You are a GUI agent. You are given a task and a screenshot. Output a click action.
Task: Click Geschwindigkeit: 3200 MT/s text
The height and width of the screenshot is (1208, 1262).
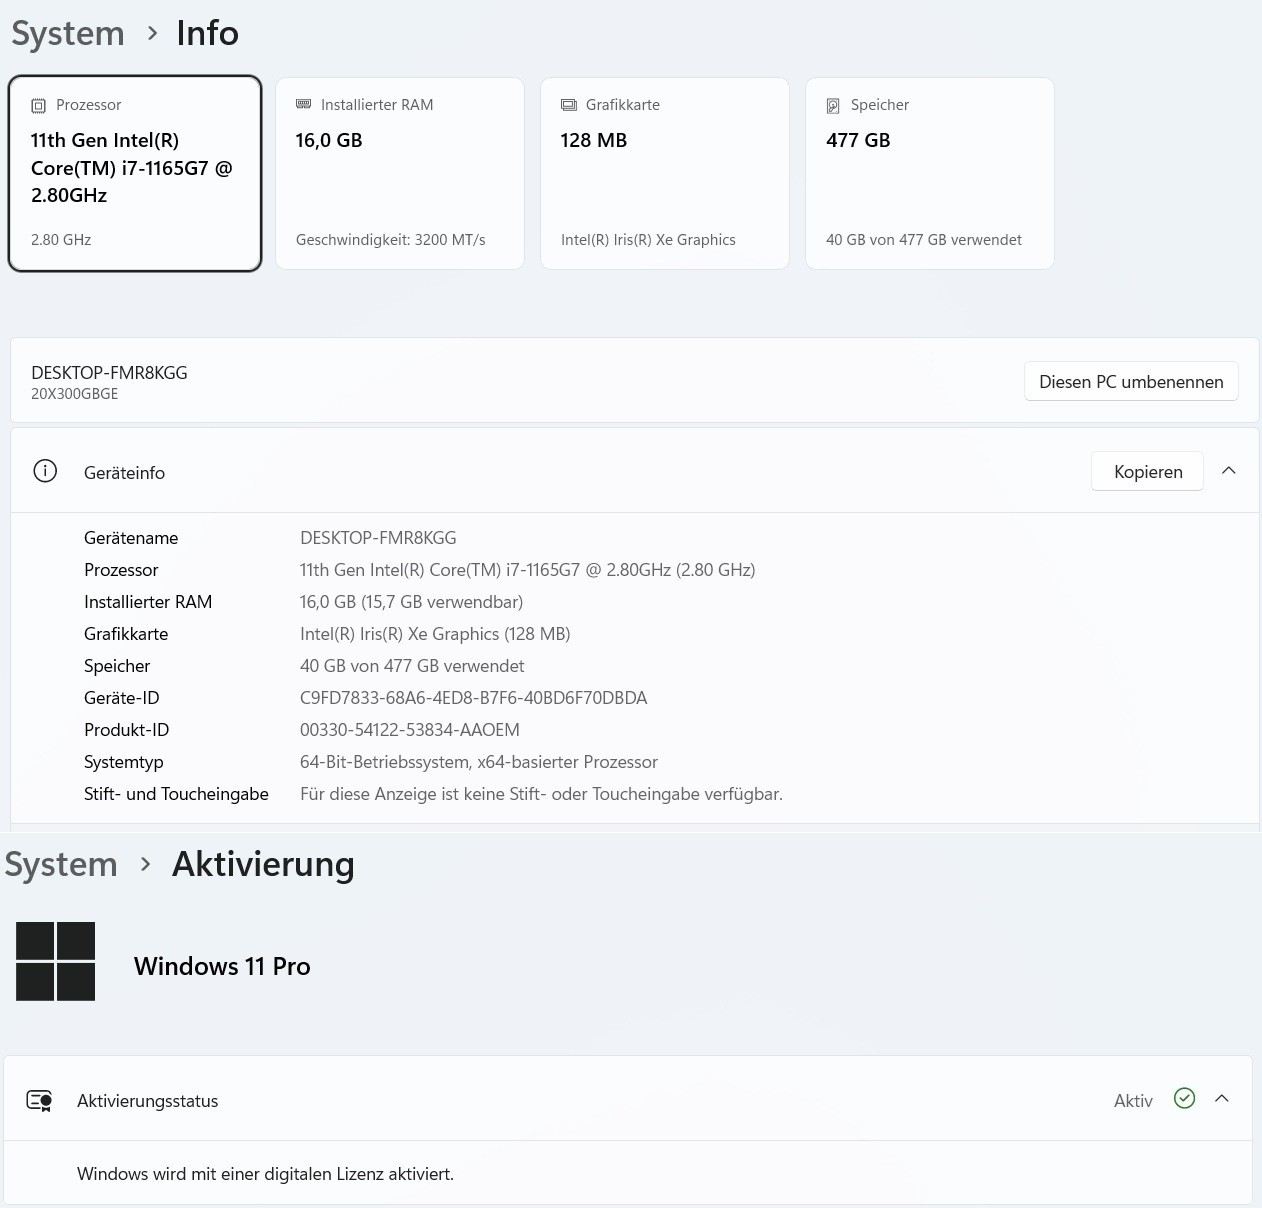point(391,240)
